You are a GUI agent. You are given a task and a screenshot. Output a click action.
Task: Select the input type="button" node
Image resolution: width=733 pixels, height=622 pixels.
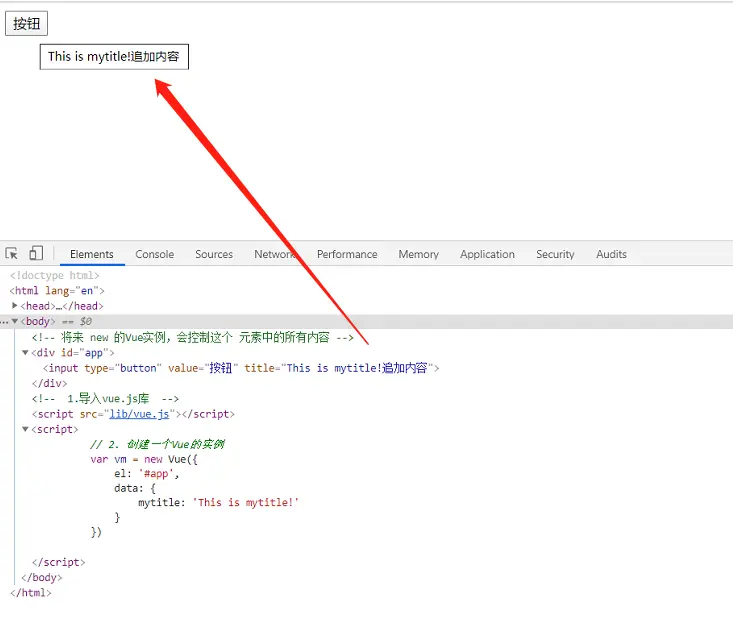(x=241, y=368)
